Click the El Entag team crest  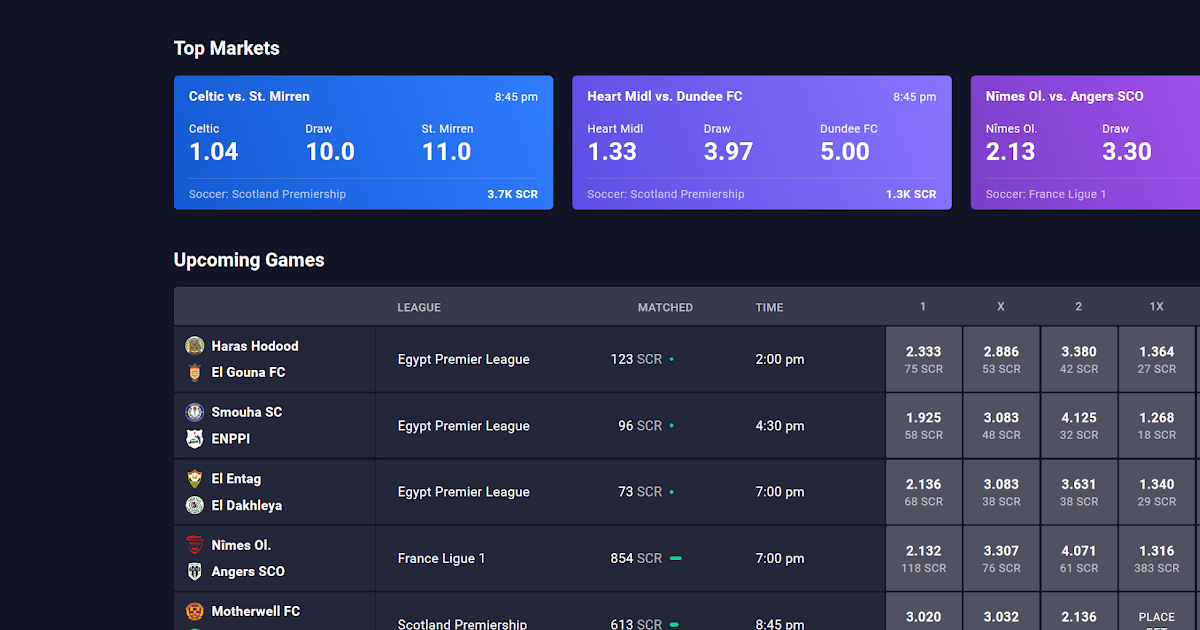(x=195, y=478)
